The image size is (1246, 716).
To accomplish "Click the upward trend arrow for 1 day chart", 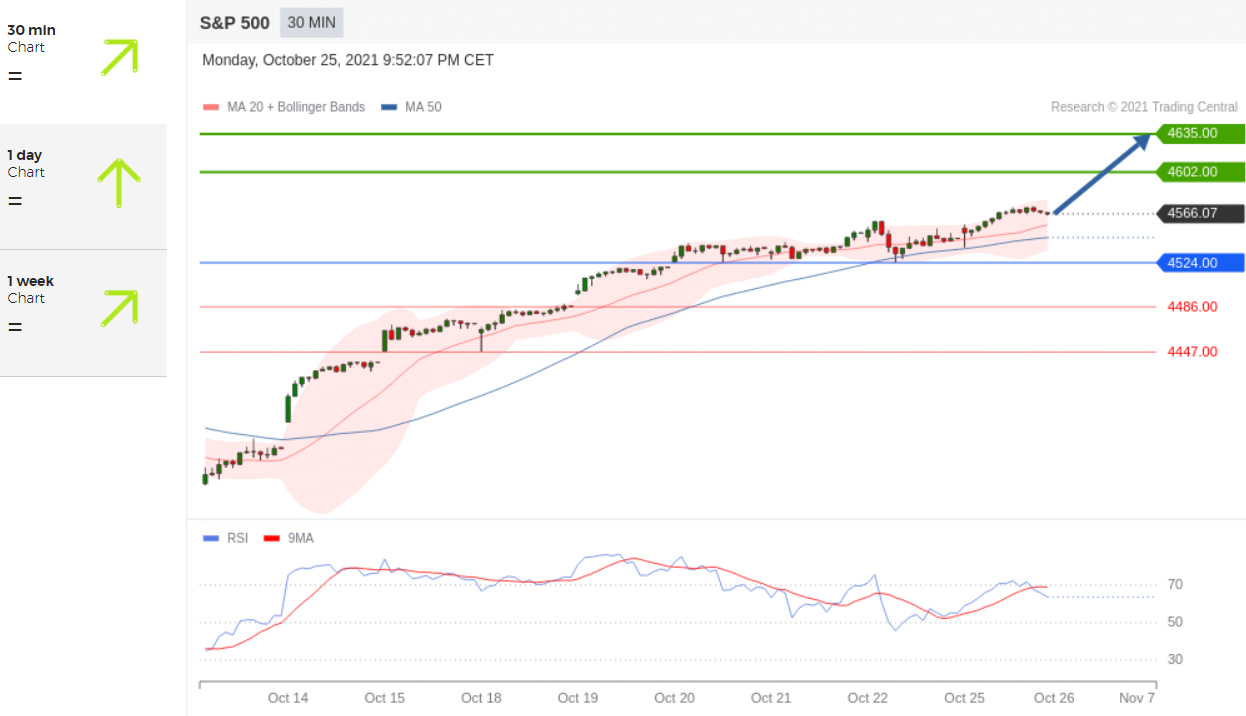I will 119,183.
